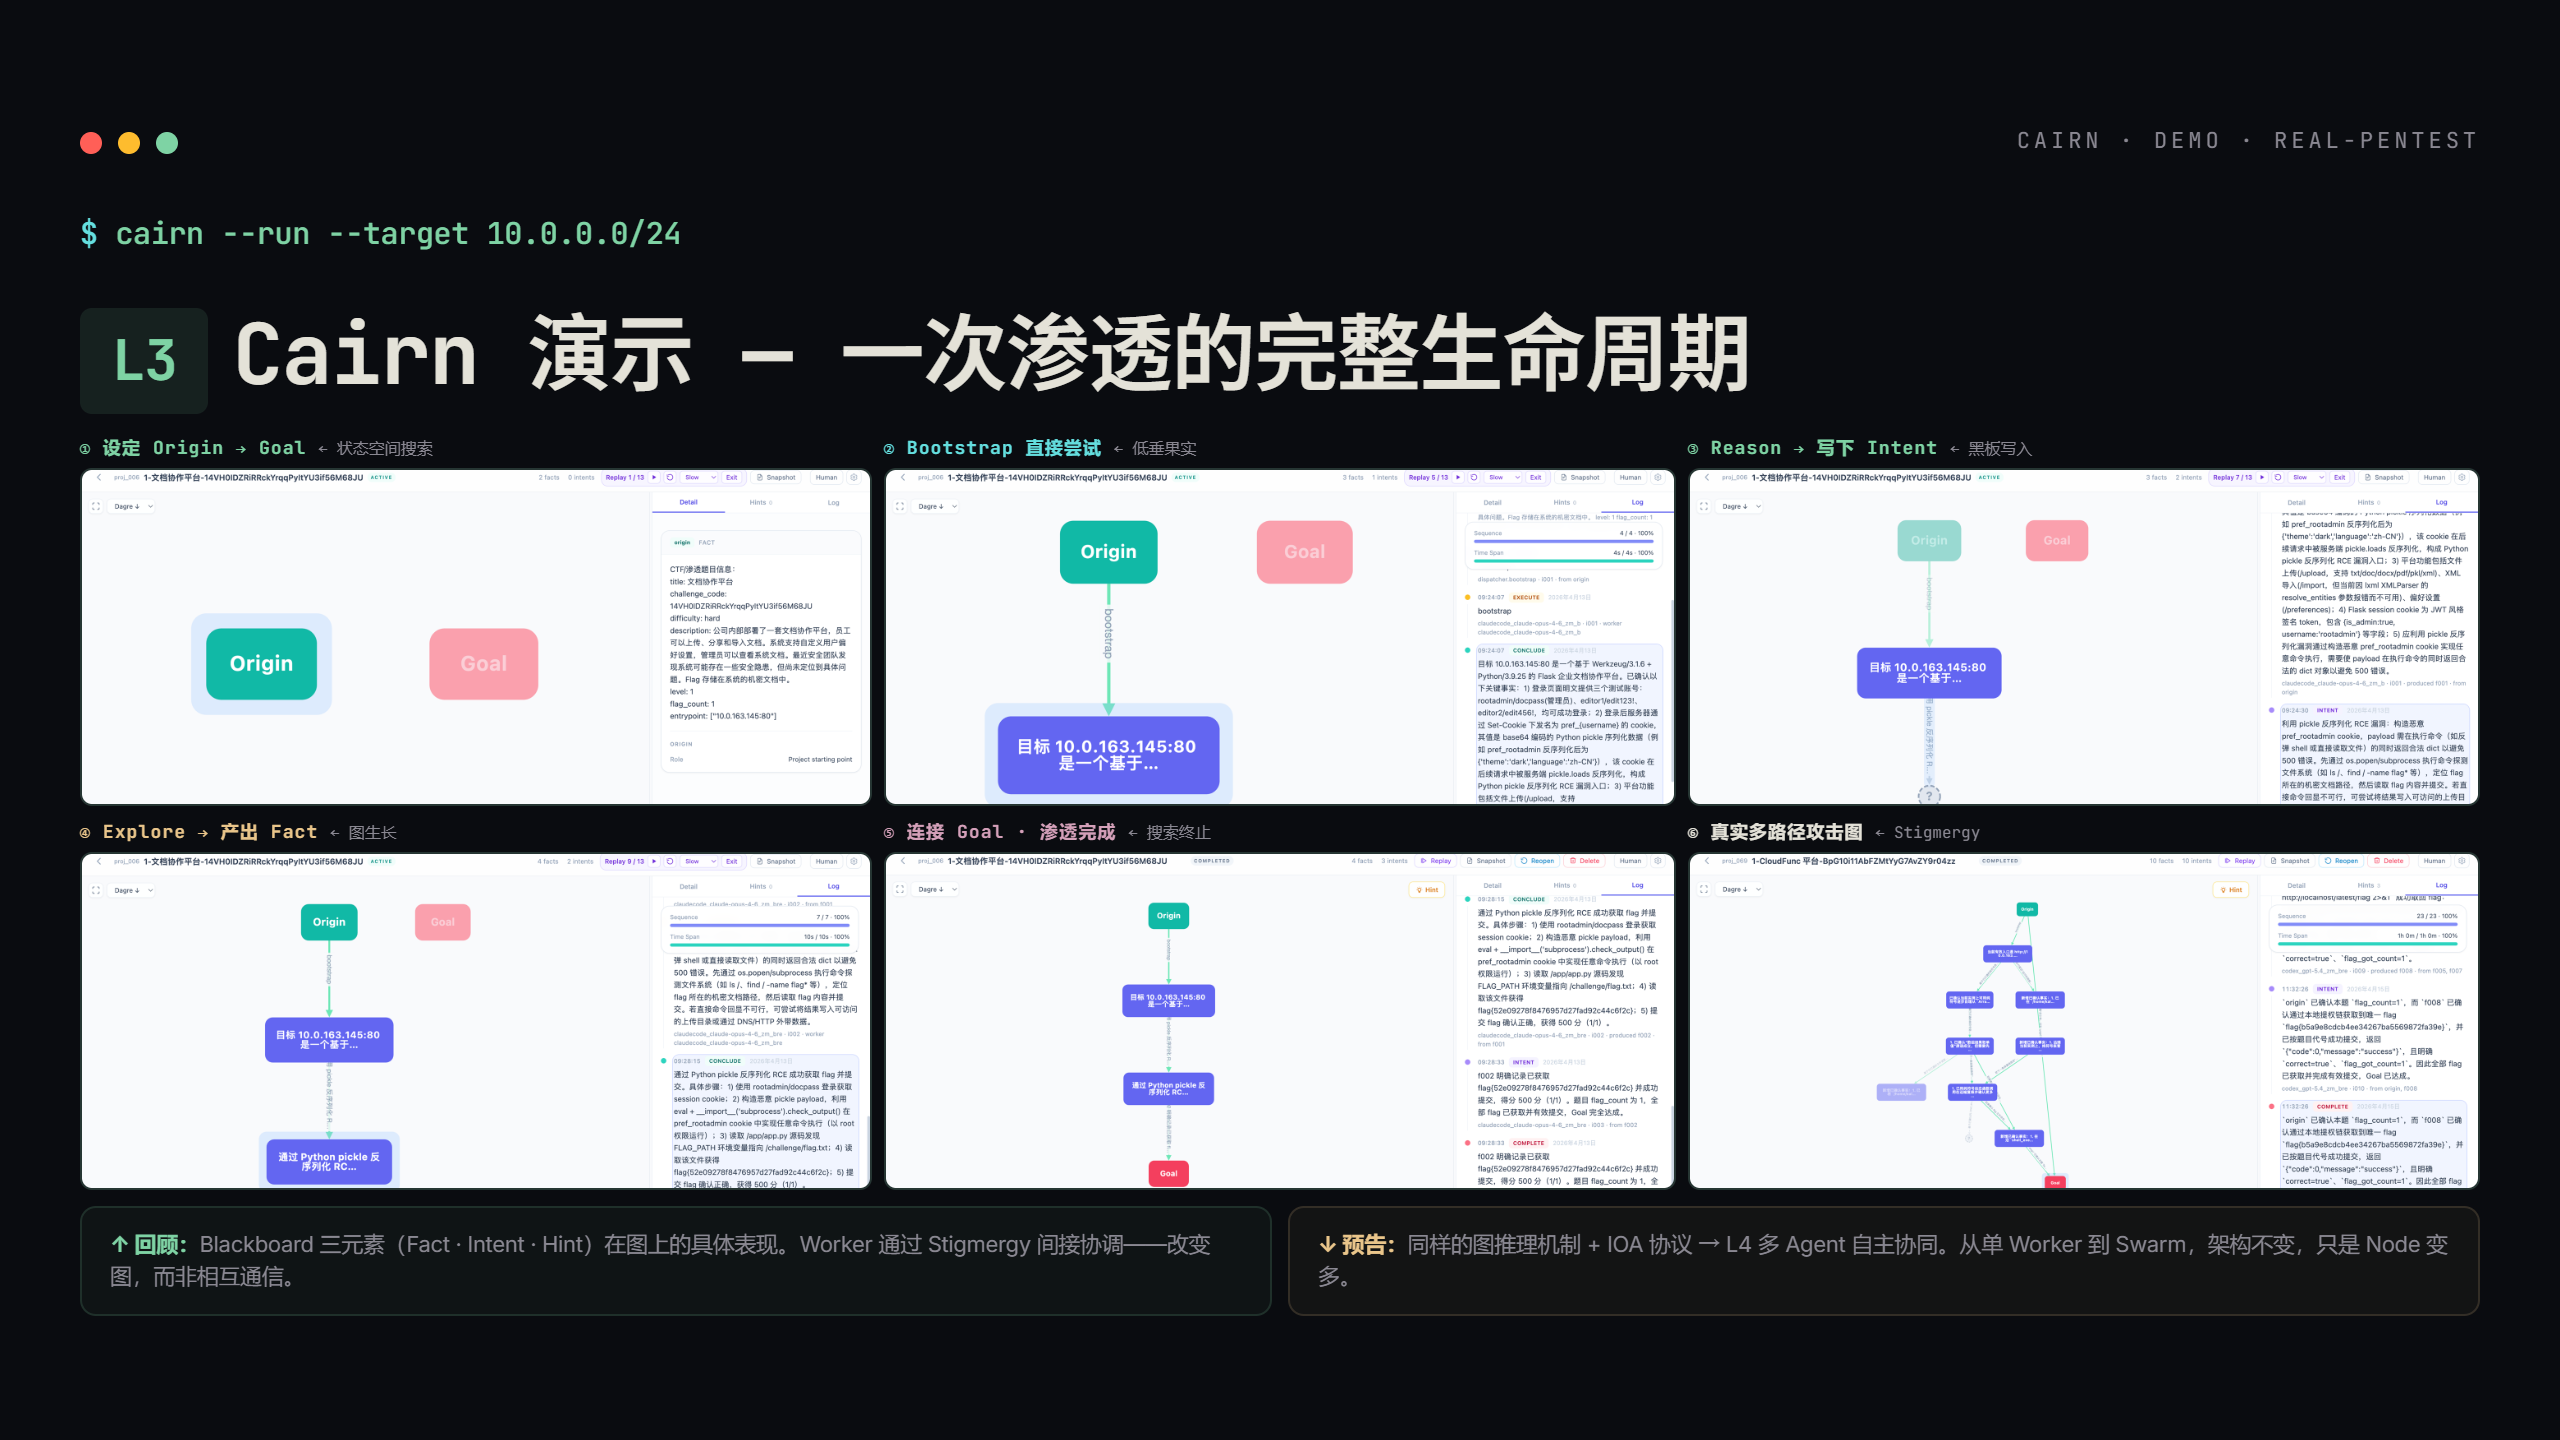Click Hint lightbulb button in 文档协作平台 COMPLETED panel
Image resolution: width=2560 pixels, height=1440 pixels.
(x=1427, y=890)
